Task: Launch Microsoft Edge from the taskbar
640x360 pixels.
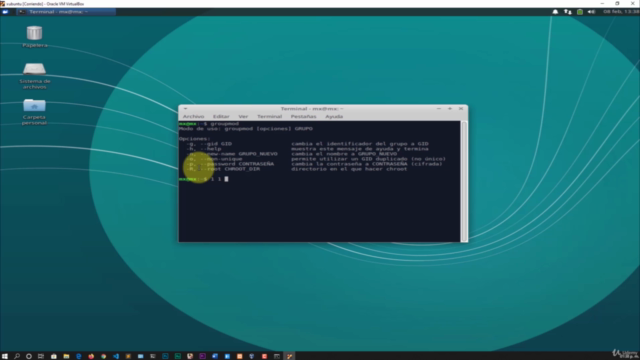Action: pos(78,356)
